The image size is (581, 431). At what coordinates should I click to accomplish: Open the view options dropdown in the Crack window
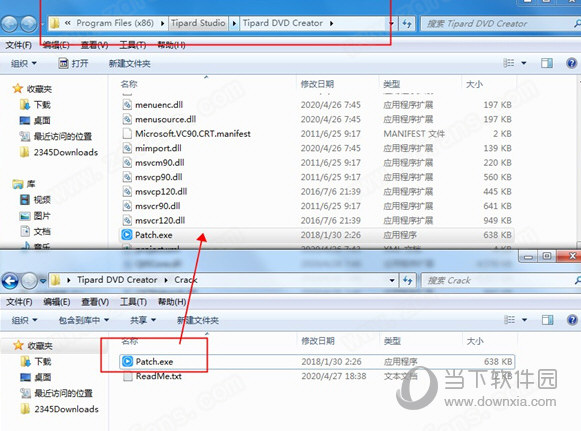(524, 320)
